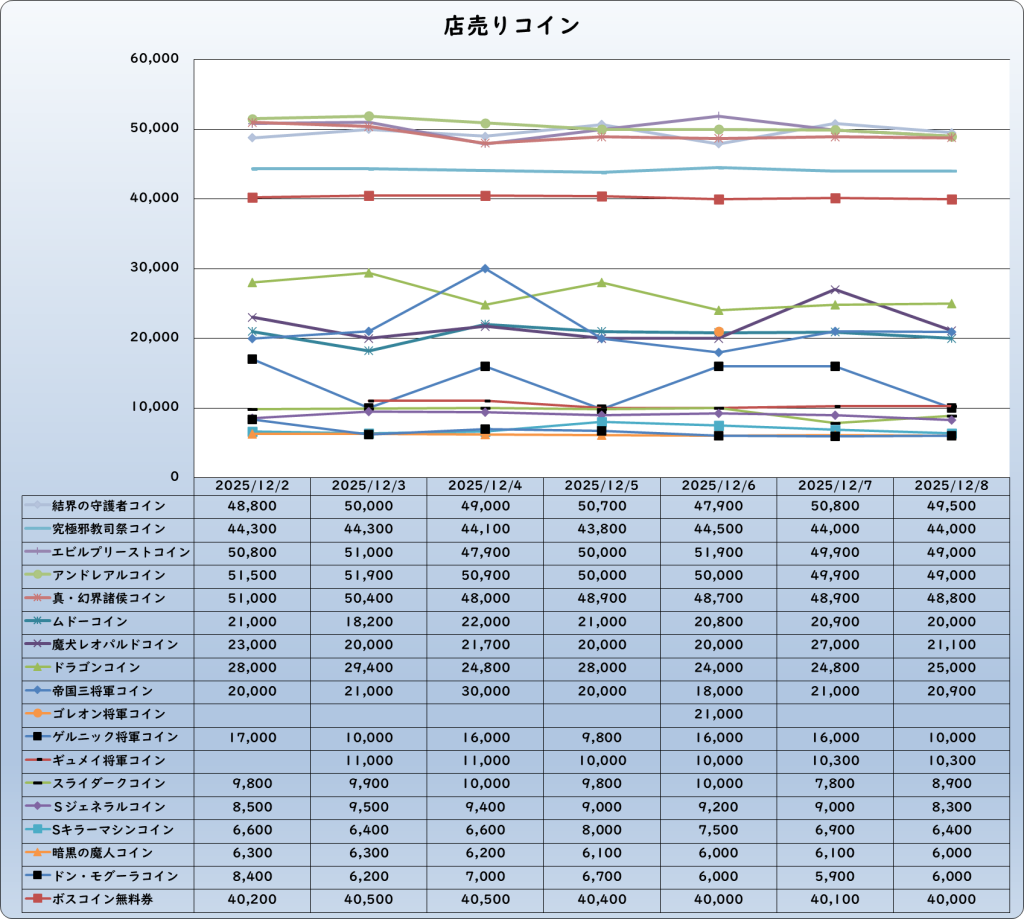Click the 21,000 cell in ゴレオン将軍コイン row
This screenshot has height=919, width=1024.
[x=719, y=714]
